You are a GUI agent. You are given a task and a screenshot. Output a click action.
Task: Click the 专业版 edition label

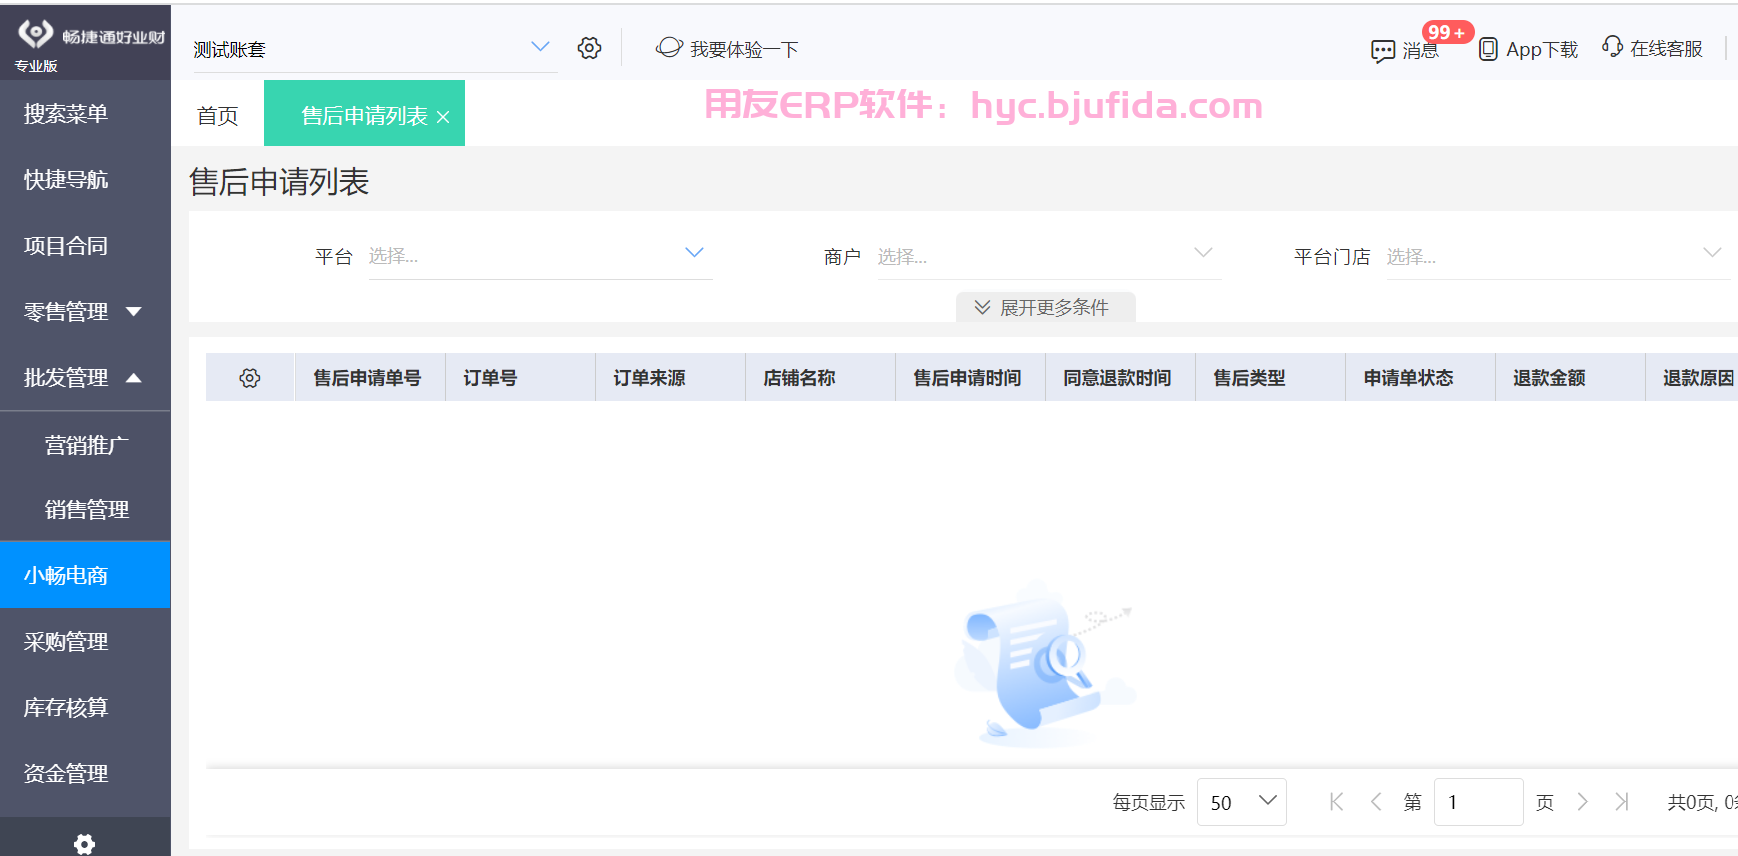tap(36, 66)
